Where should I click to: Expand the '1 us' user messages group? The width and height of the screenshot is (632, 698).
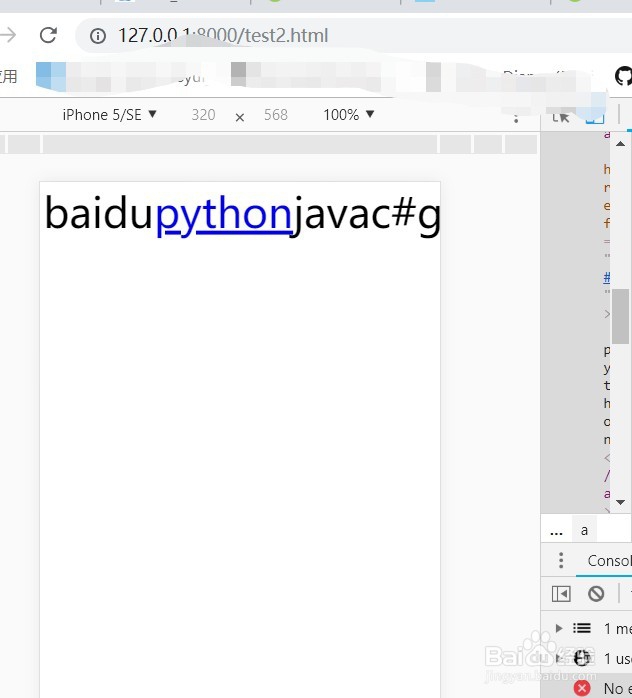pyautogui.click(x=558, y=658)
